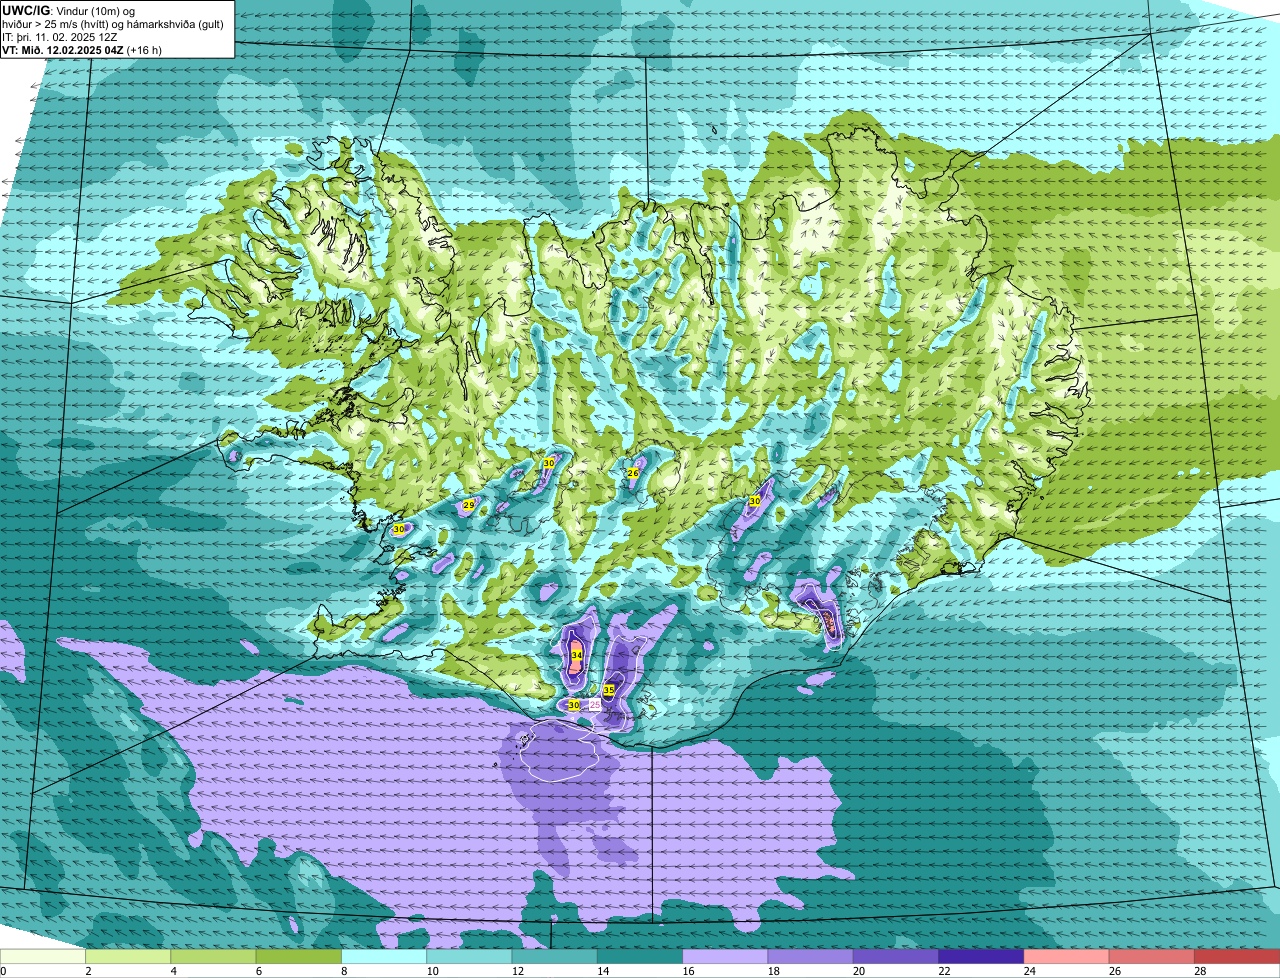Click the title line "UWC/IG: Vindur (10m) og"
The height and width of the screenshot is (978, 1280).
tap(69, 10)
